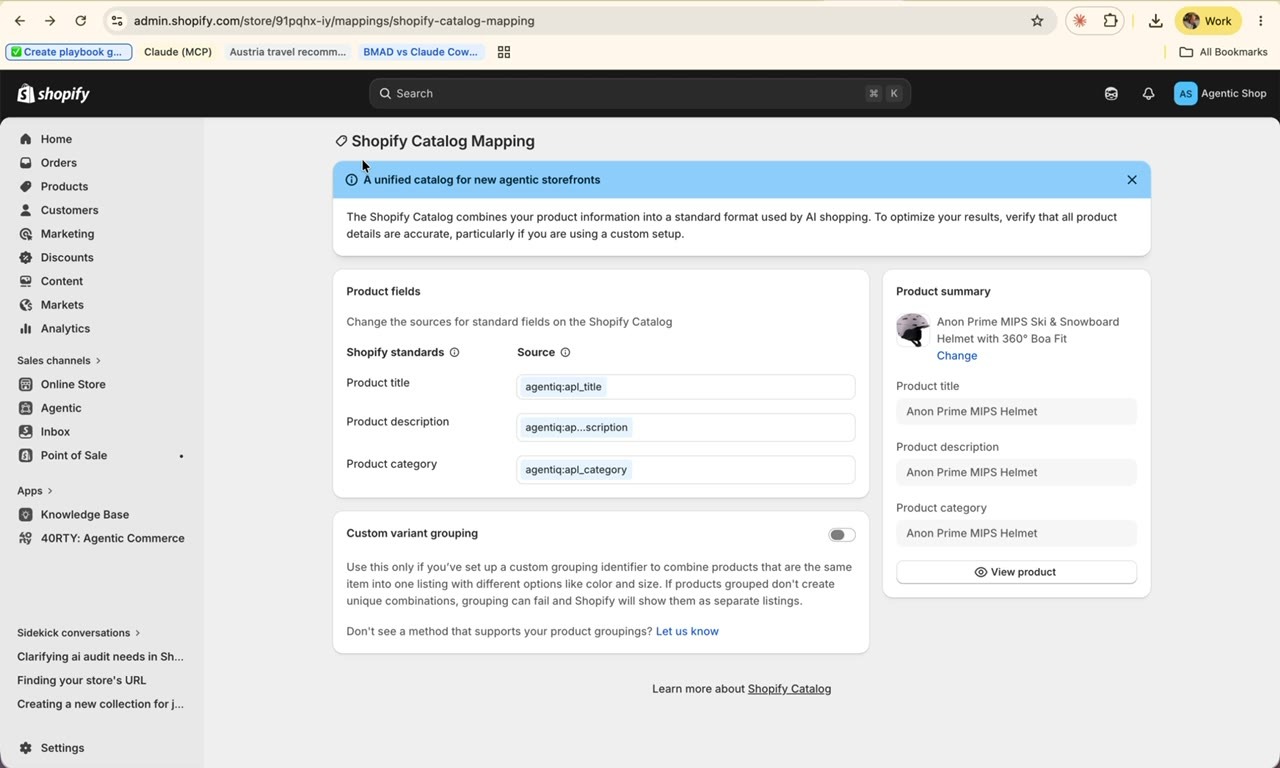The height and width of the screenshot is (768, 1280).
Task: Open Clarifying ai audit needs conversation
Action: pos(100,657)
